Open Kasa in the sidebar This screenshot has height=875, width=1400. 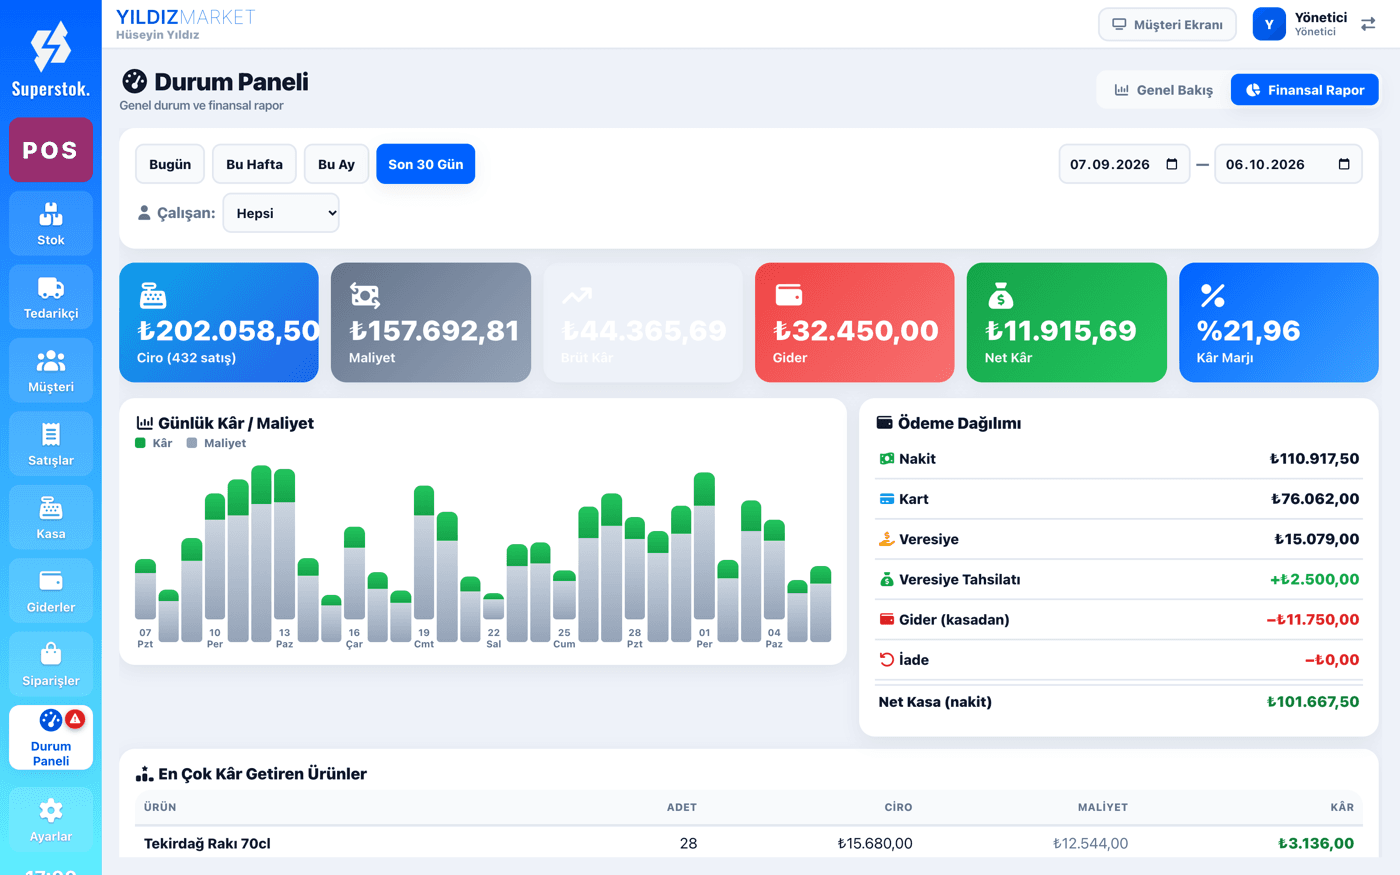pos(51,517)
